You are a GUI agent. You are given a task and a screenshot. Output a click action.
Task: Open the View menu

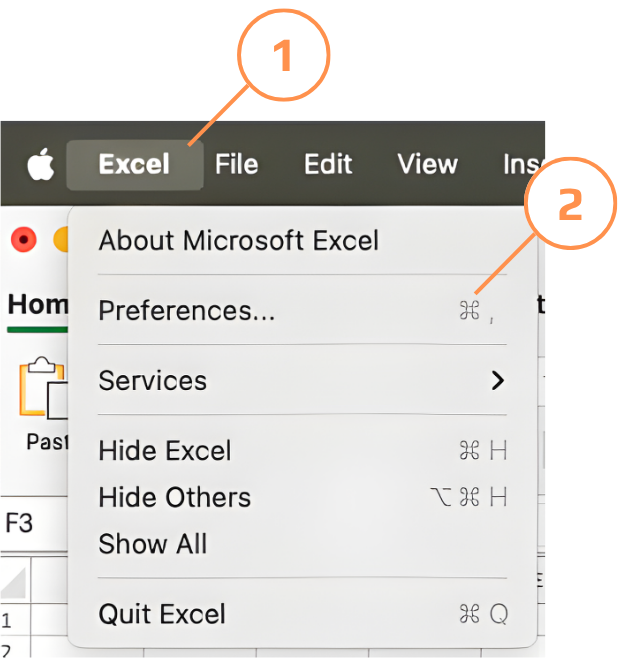point(427,165)
